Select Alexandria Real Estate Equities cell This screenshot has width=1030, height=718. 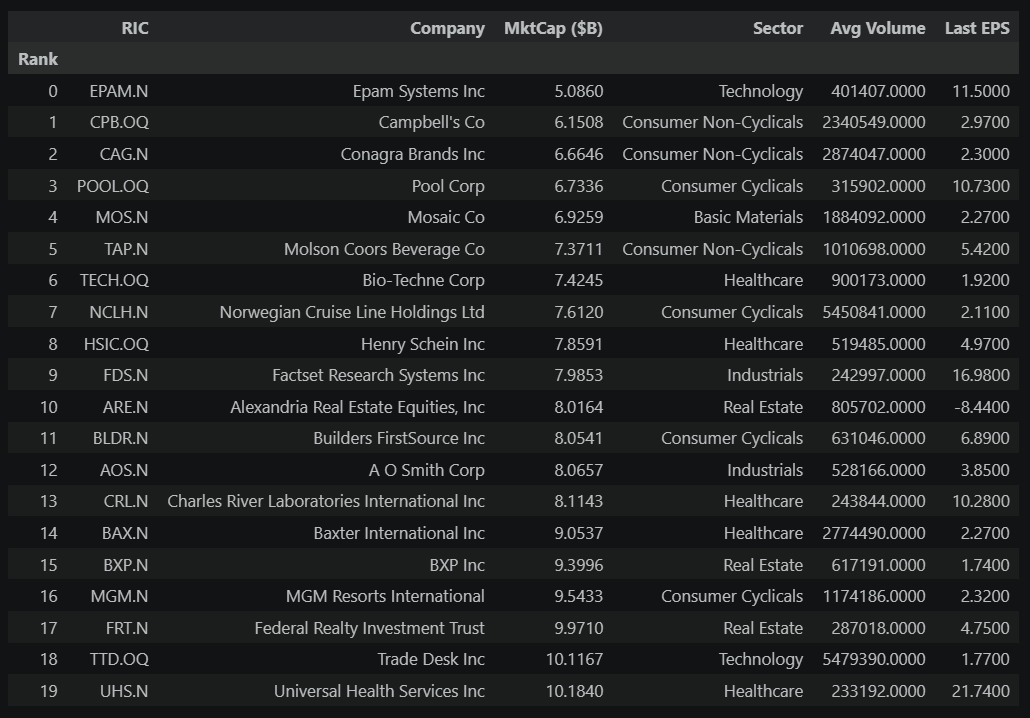(357, 407)
